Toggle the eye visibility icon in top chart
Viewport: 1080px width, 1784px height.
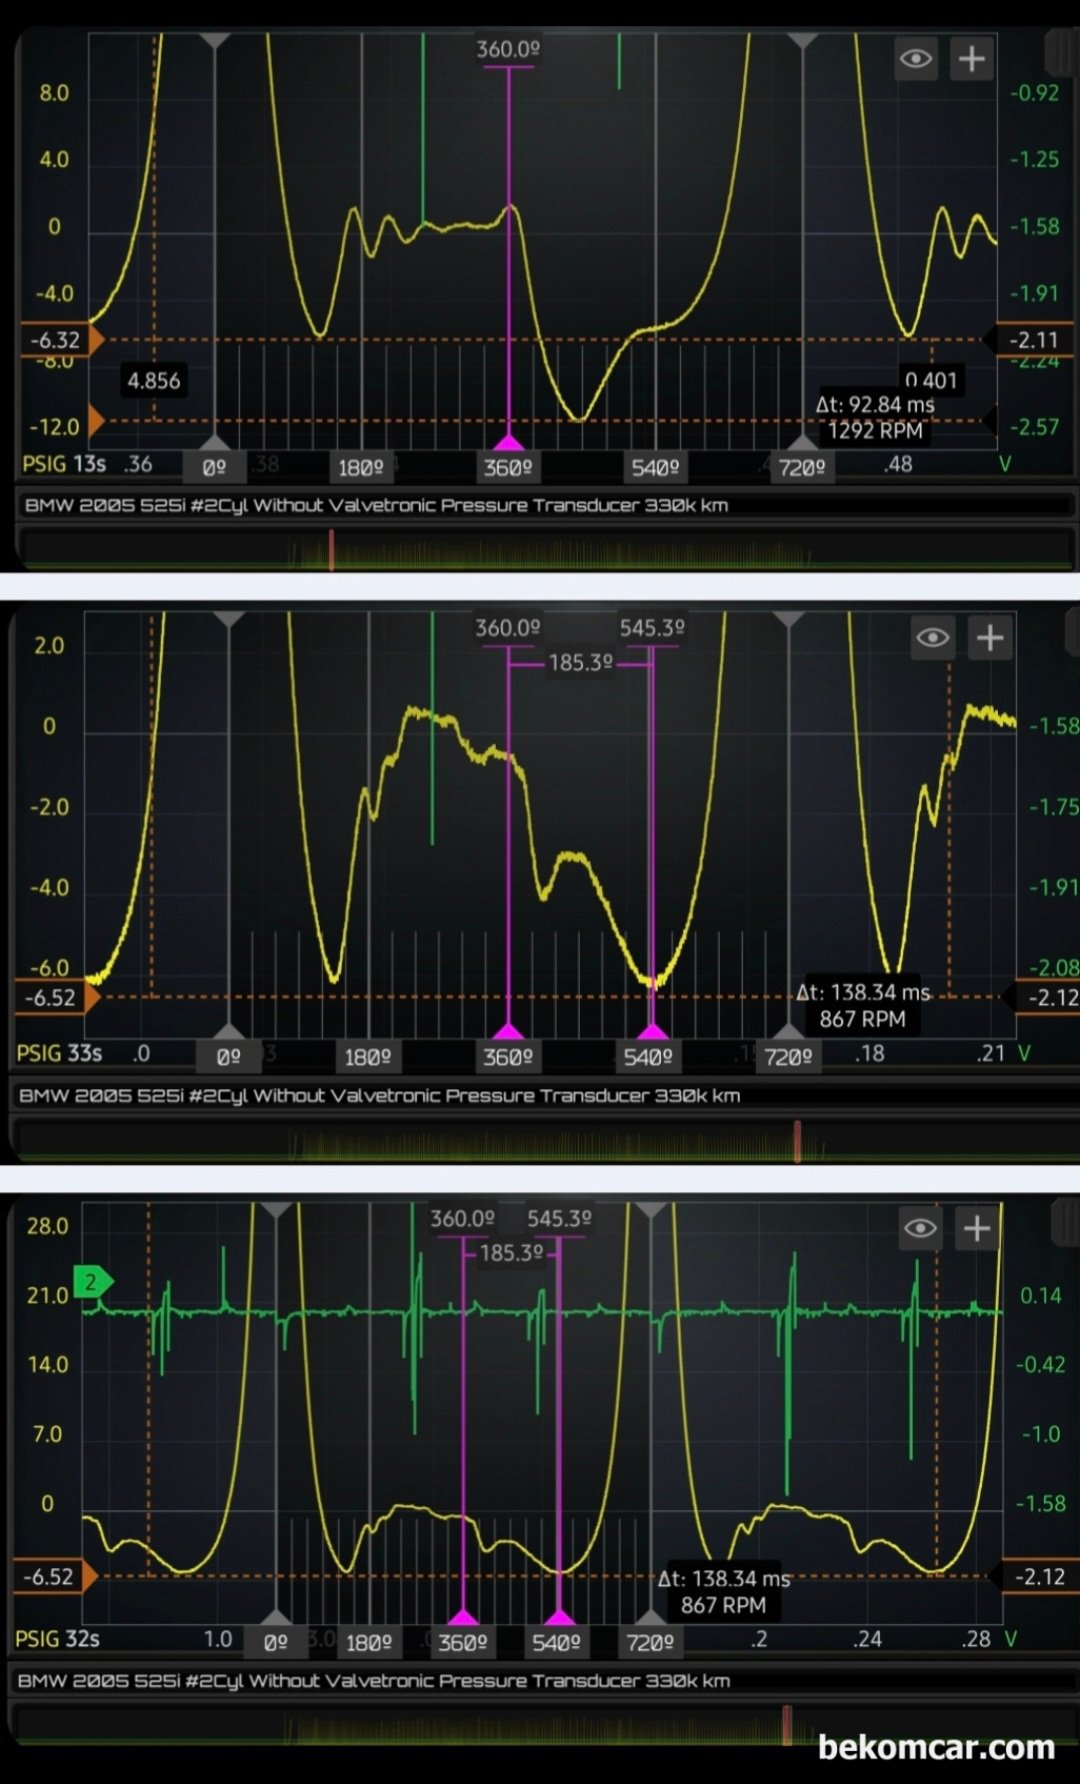point(915,59)
